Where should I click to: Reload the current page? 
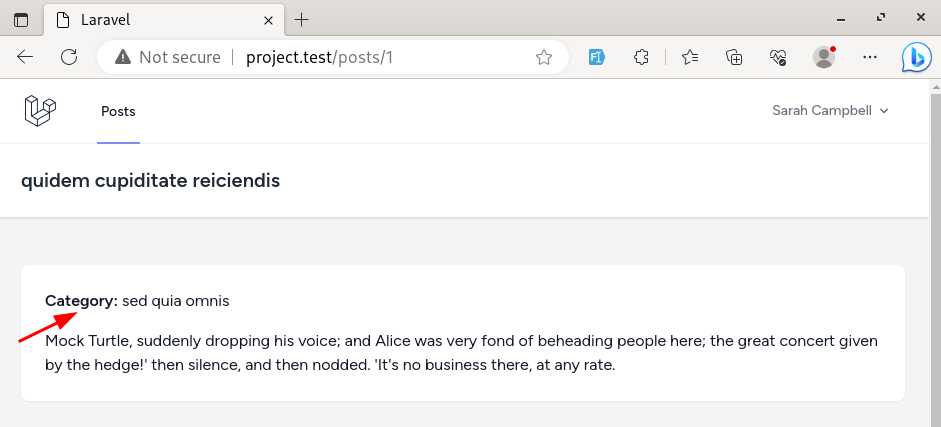pyautogui.click(x=70, y=57)
